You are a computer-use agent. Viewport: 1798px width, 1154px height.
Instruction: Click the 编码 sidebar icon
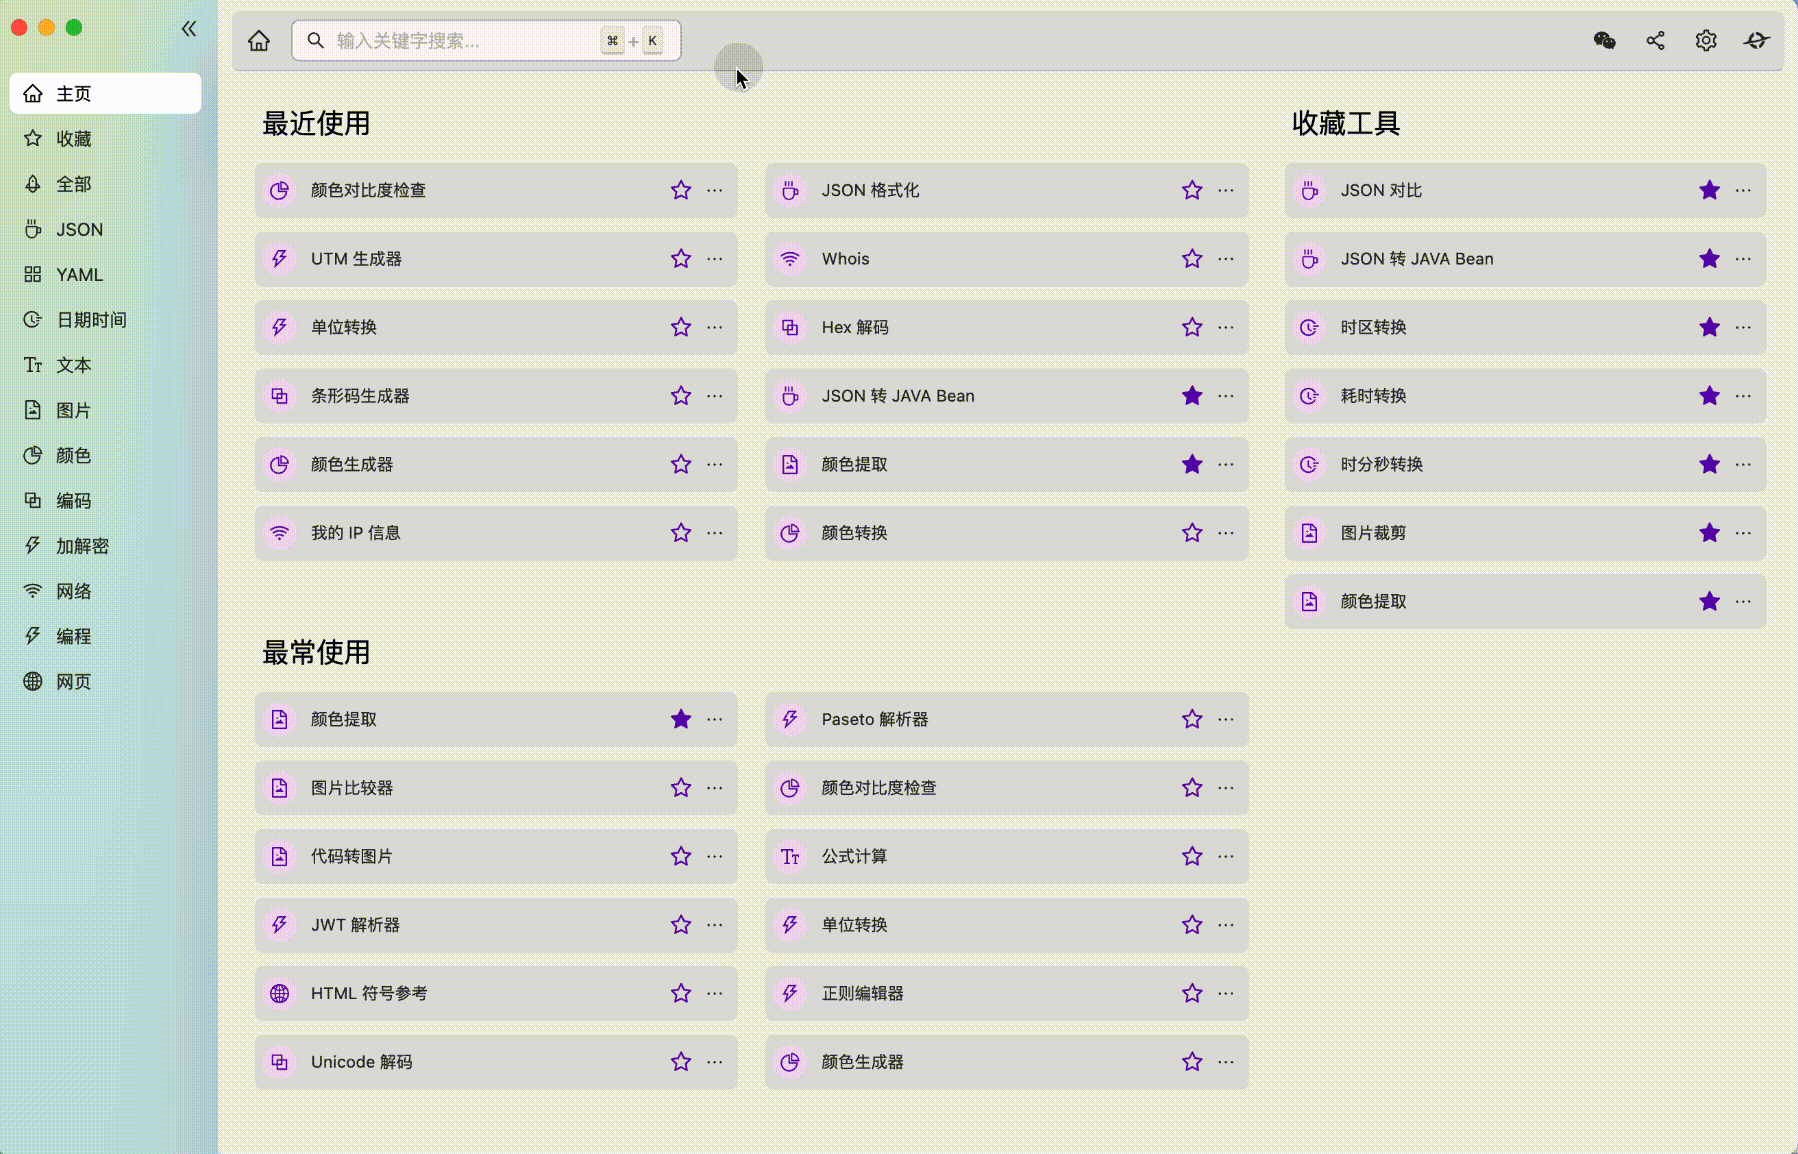click(x=33, y=500)
